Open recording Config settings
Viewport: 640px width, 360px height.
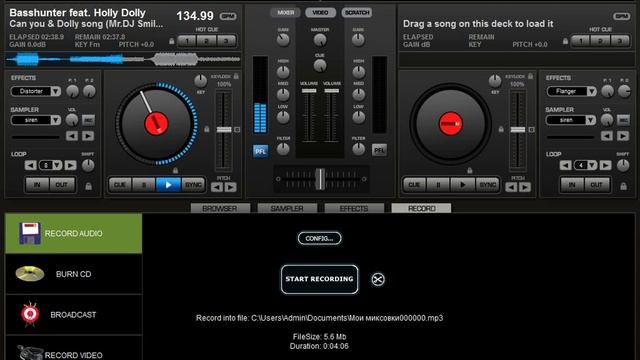319,238
